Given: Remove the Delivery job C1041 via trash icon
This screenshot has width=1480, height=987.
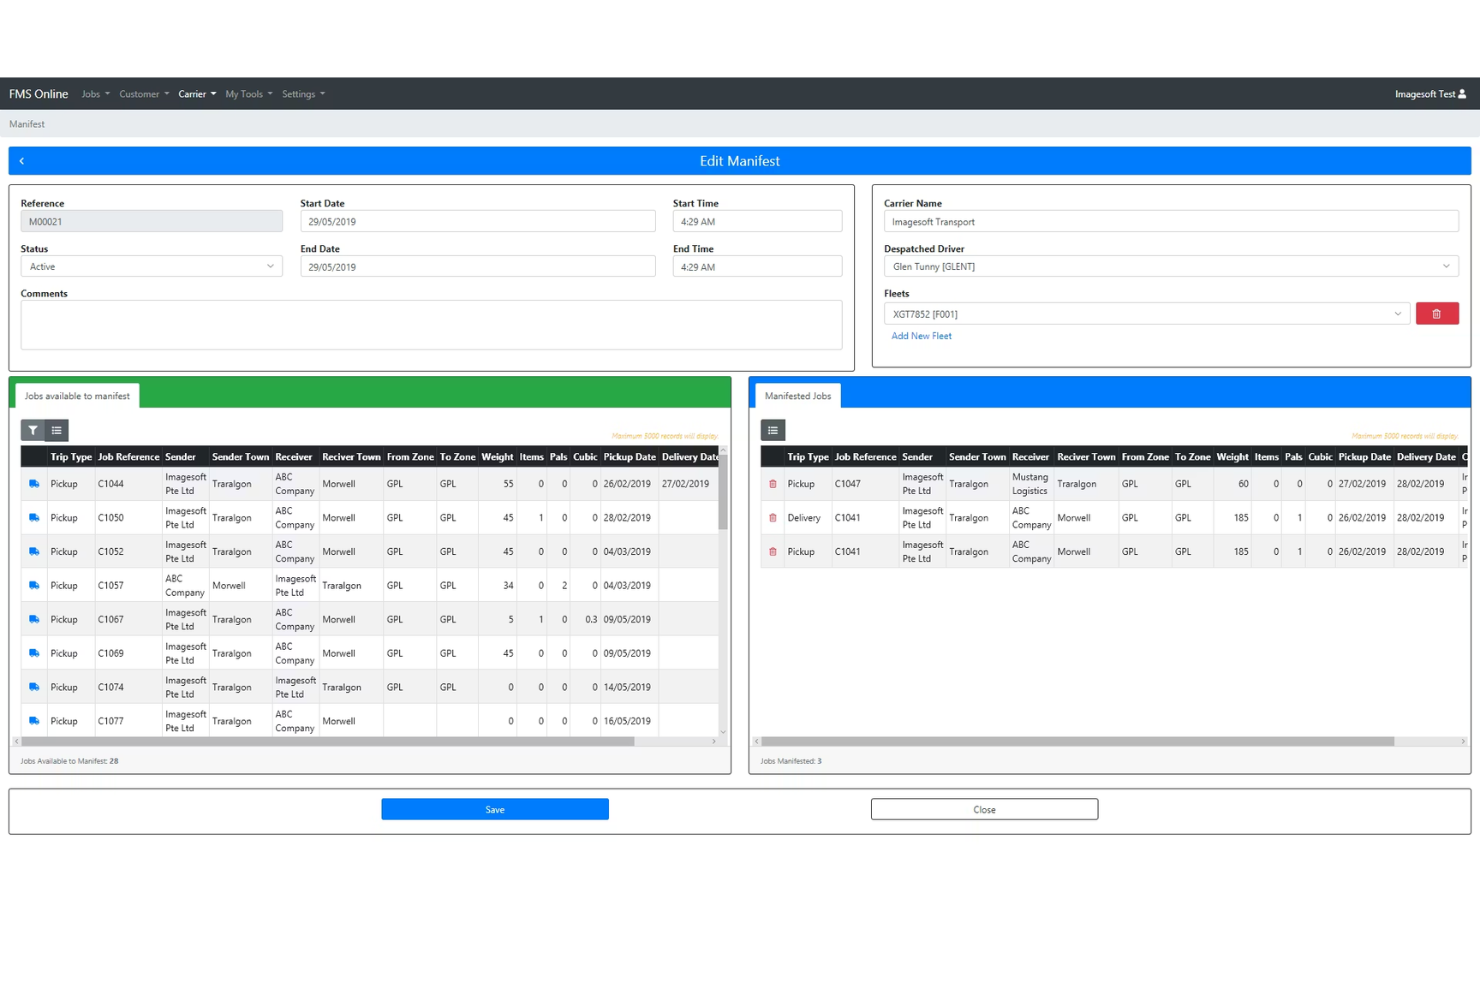Looking at the screenshot, I should 772,517.
